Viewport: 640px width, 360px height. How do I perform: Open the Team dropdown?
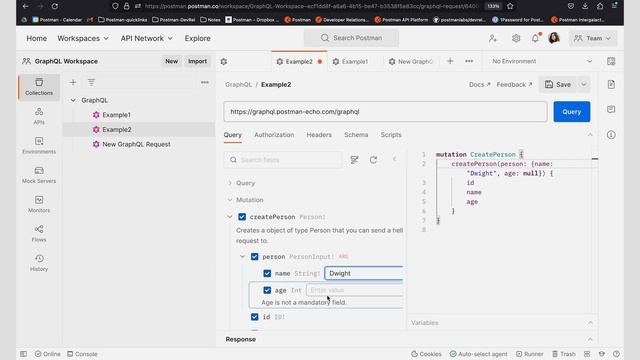point(593,38)
